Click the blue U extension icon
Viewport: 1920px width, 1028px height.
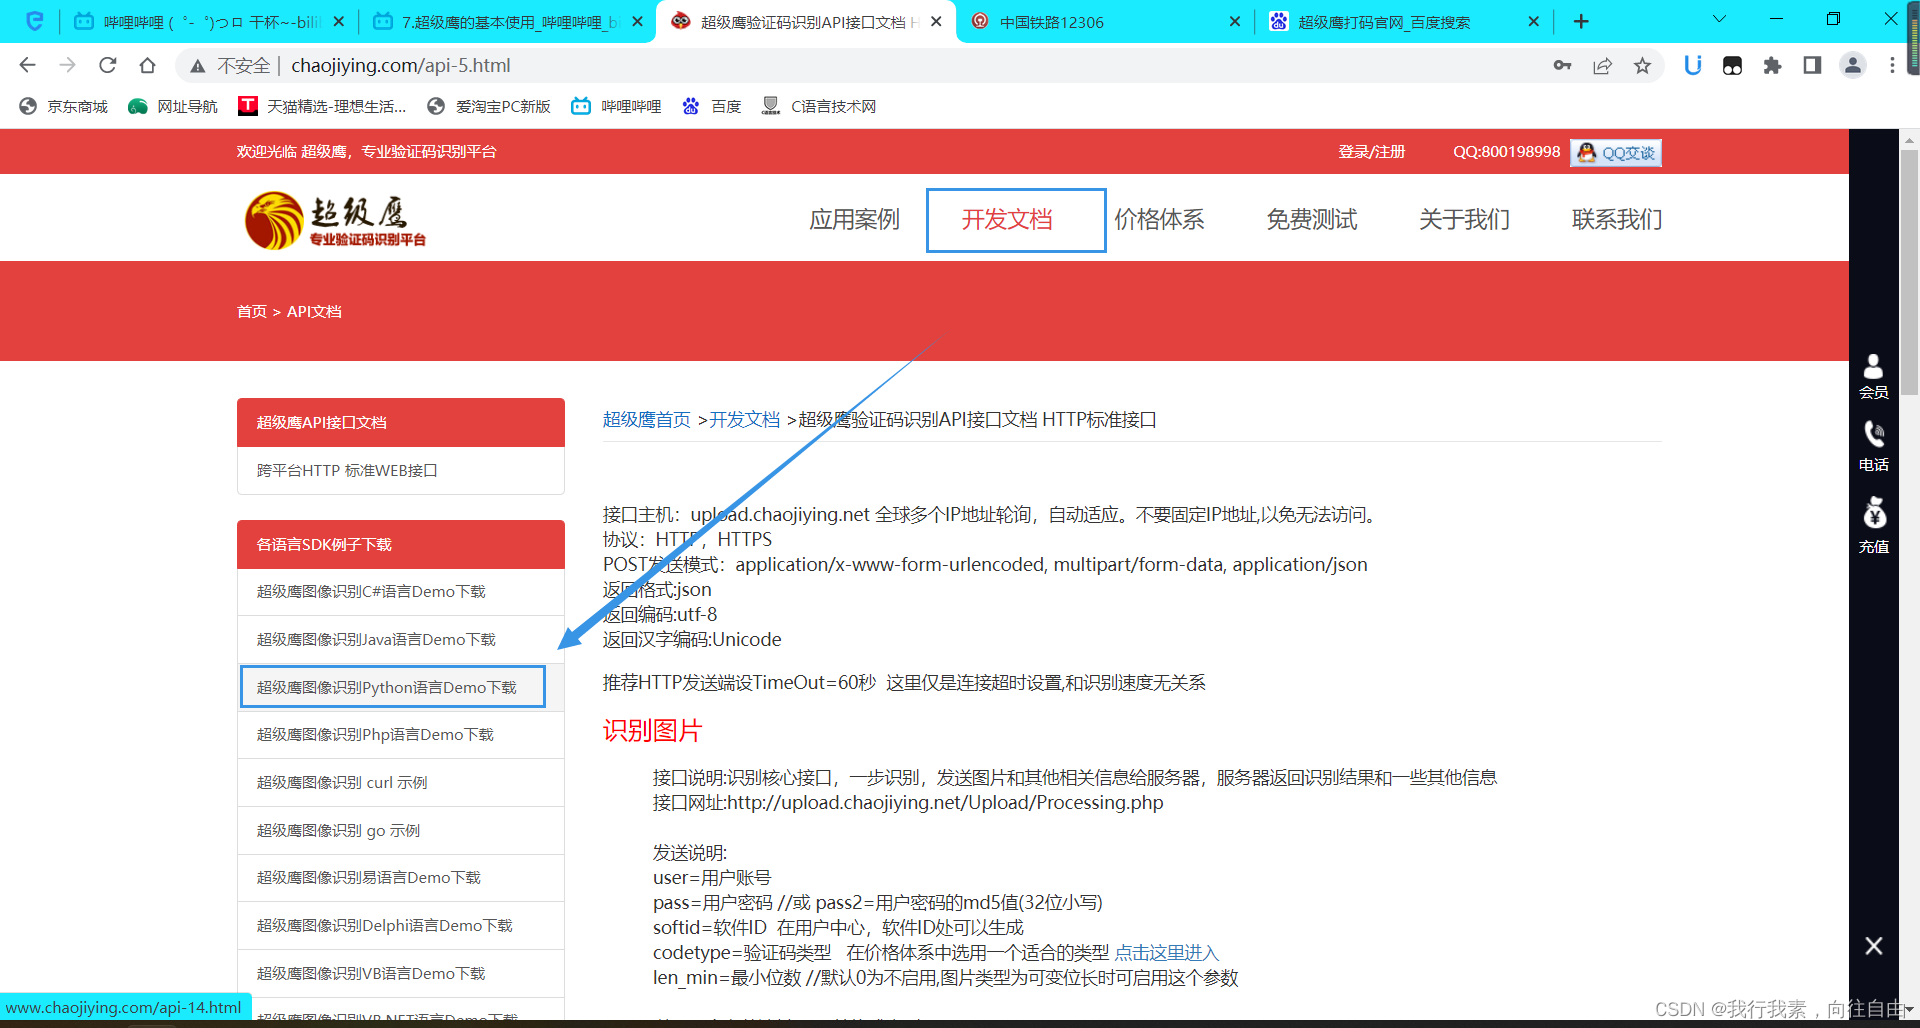tap(1692, 65)
